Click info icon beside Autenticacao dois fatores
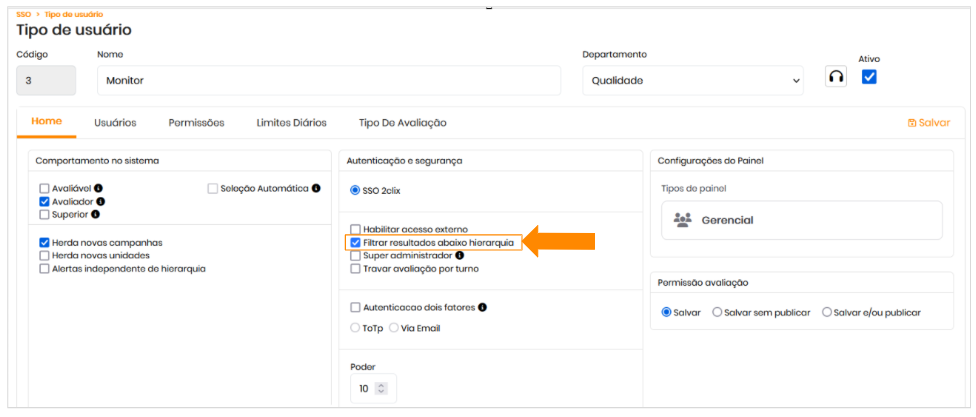976x417 pixels. [482, 307]
